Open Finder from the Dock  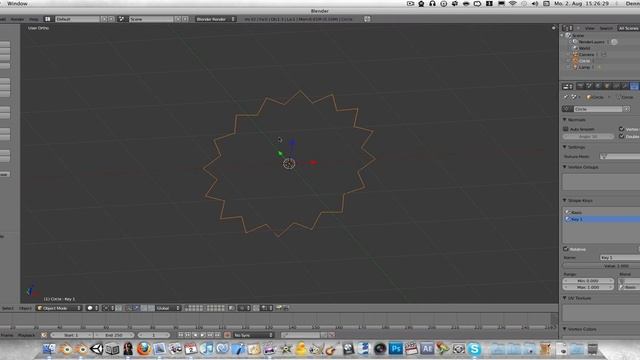click(x=49, y=349)
